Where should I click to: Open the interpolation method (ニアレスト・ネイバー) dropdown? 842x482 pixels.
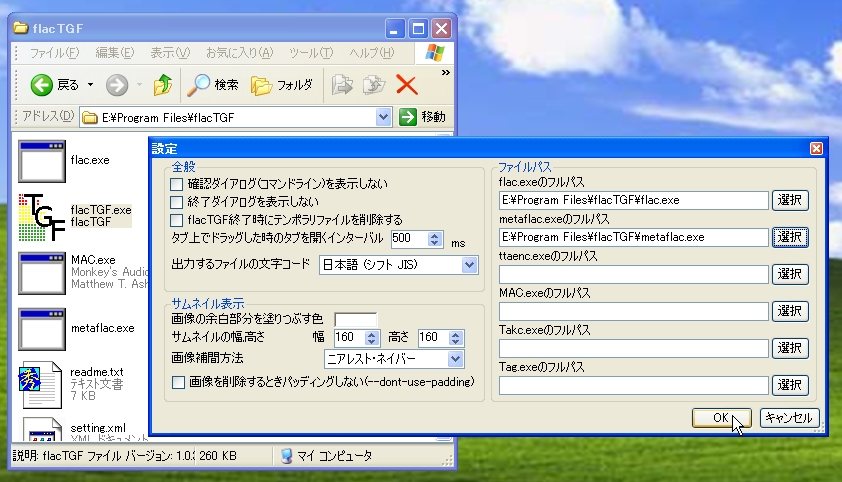[x=455, y=359]
